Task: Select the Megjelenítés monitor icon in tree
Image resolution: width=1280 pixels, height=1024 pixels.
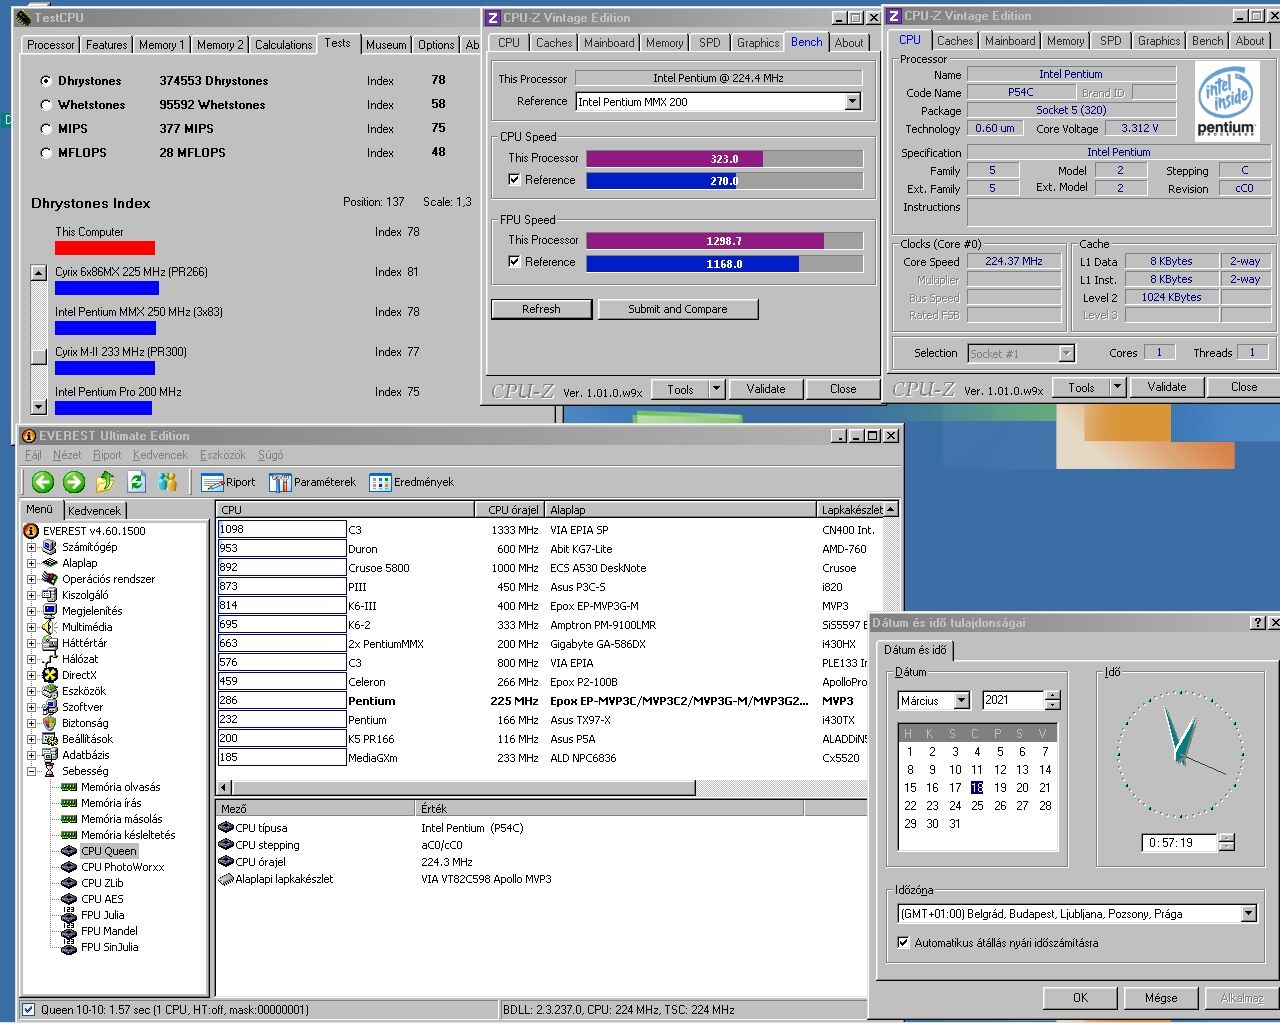Action: pyautogui.click(x=50, y=611)
